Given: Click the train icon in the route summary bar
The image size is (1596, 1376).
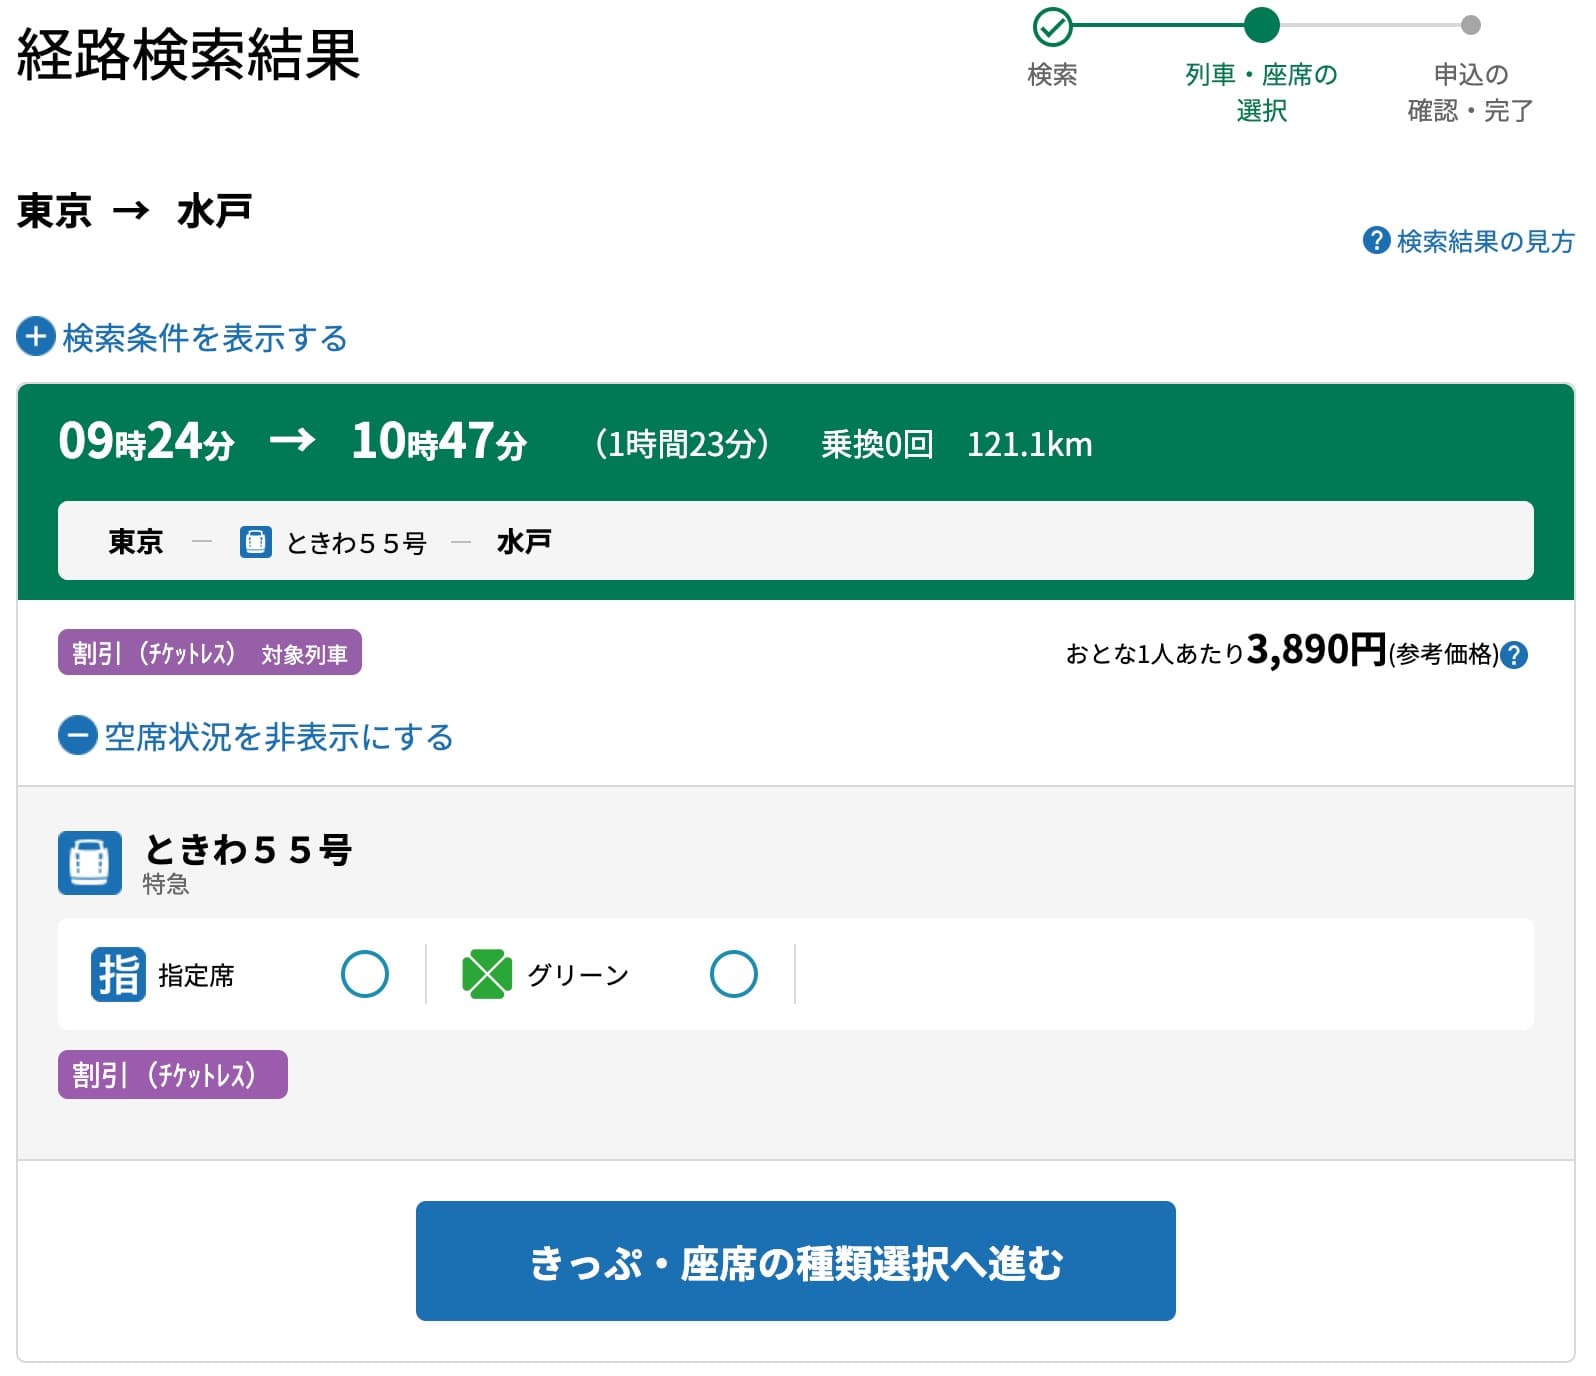Looking at the screenshot, I should 256,542.
